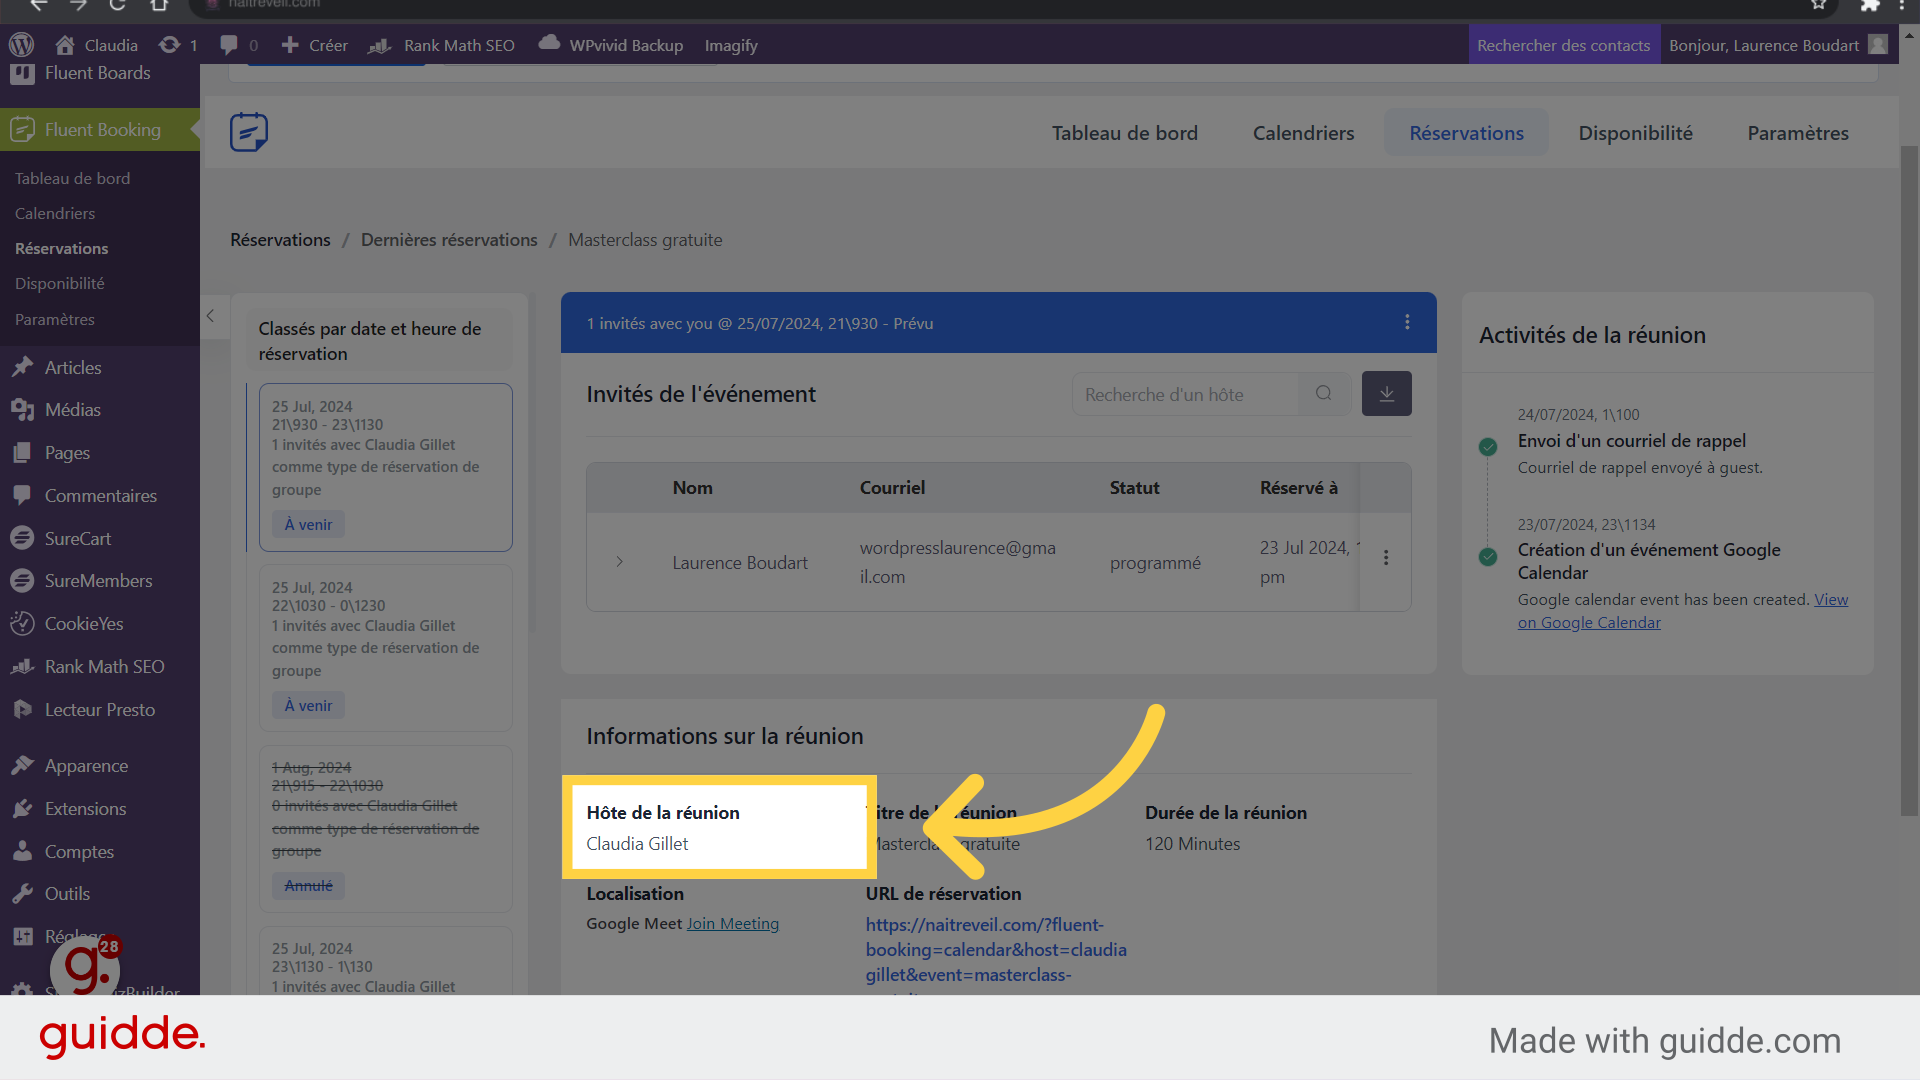The height and width of the screenshot is (1080, 1920).
Task: Collapse the bookings list panel
Action: 210,316
